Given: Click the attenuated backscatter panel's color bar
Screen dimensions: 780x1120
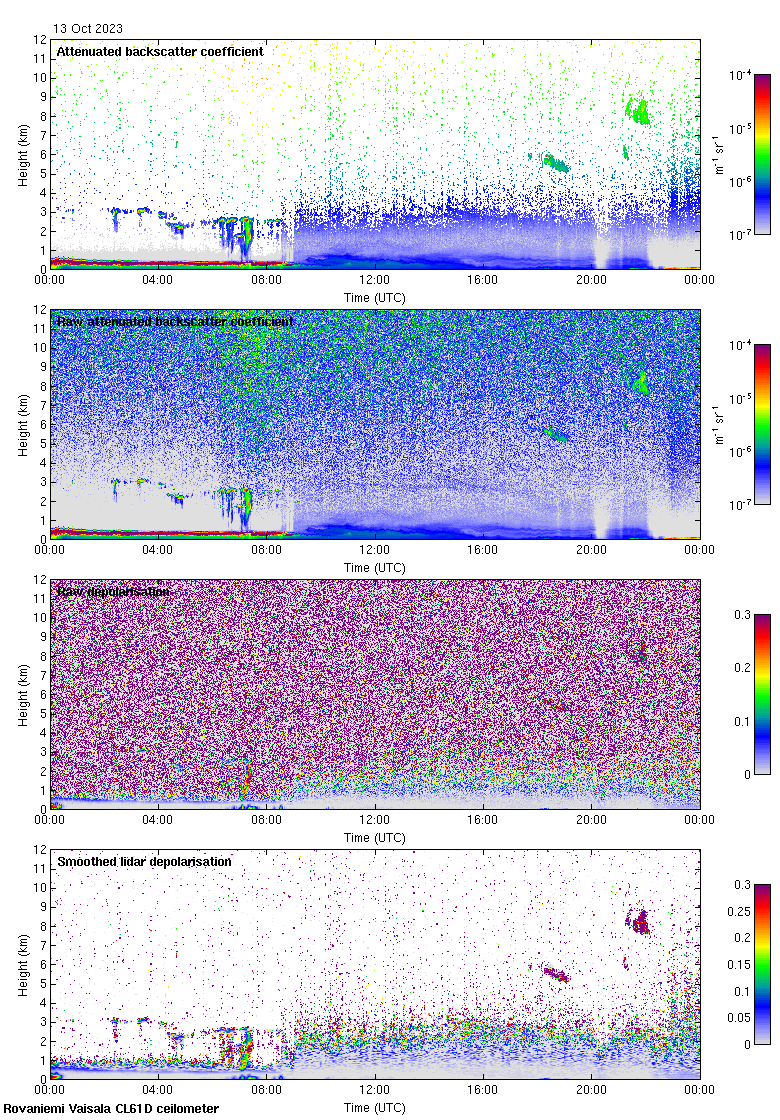Looking at the screenshot, I should coord(762,154).
